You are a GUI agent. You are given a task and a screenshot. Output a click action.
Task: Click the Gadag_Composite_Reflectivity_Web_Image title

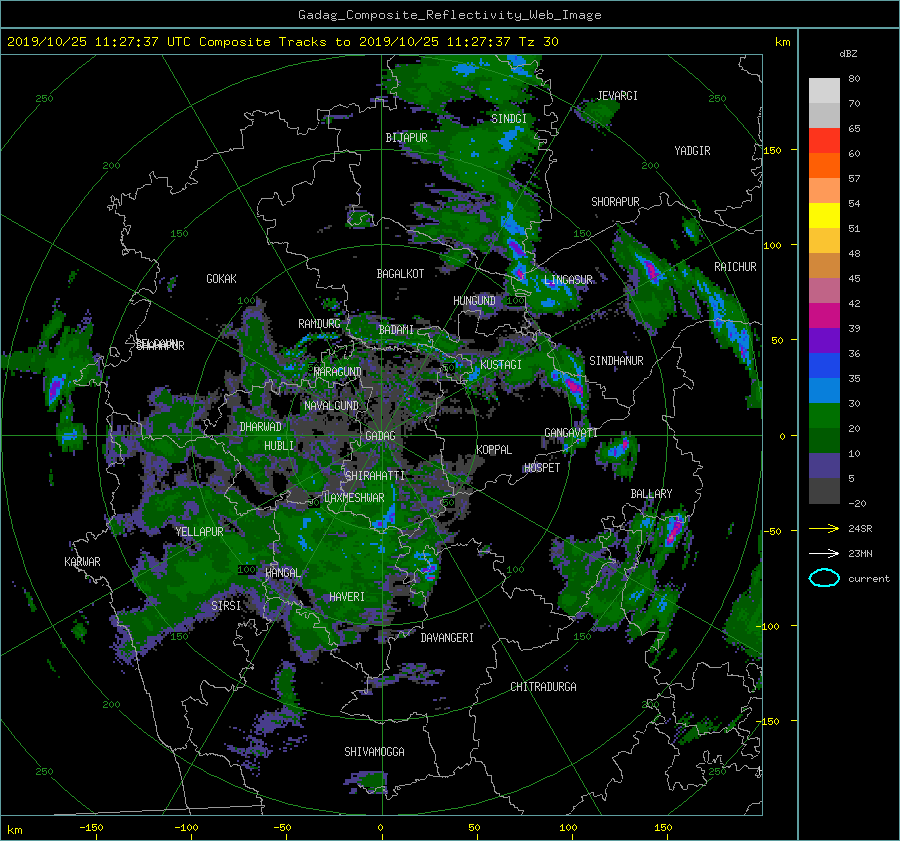449,15
